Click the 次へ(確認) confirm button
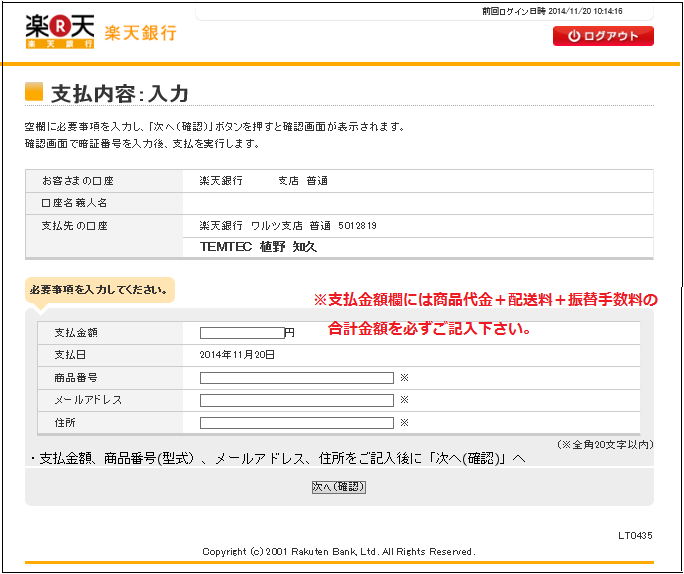Image resolution: width=684 pixels, height=574 pixels. [x=339, y=487]
